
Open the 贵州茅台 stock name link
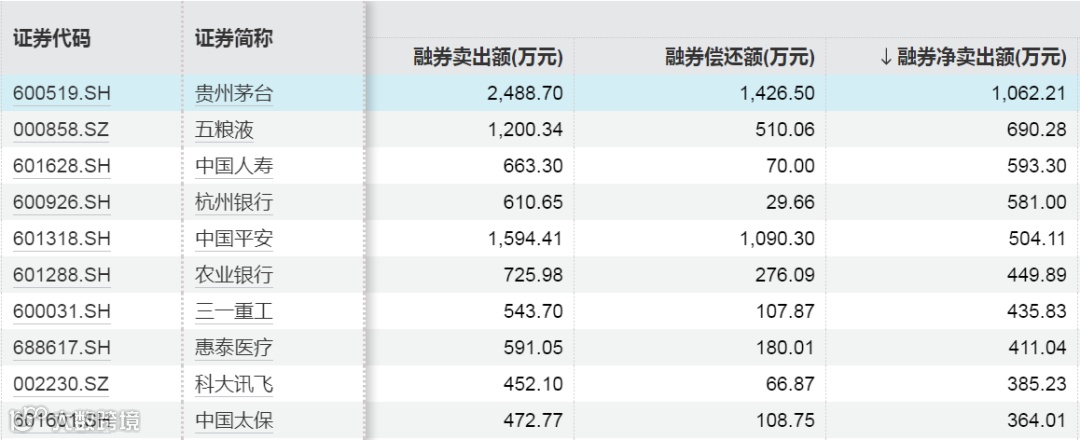click(234, 94)
